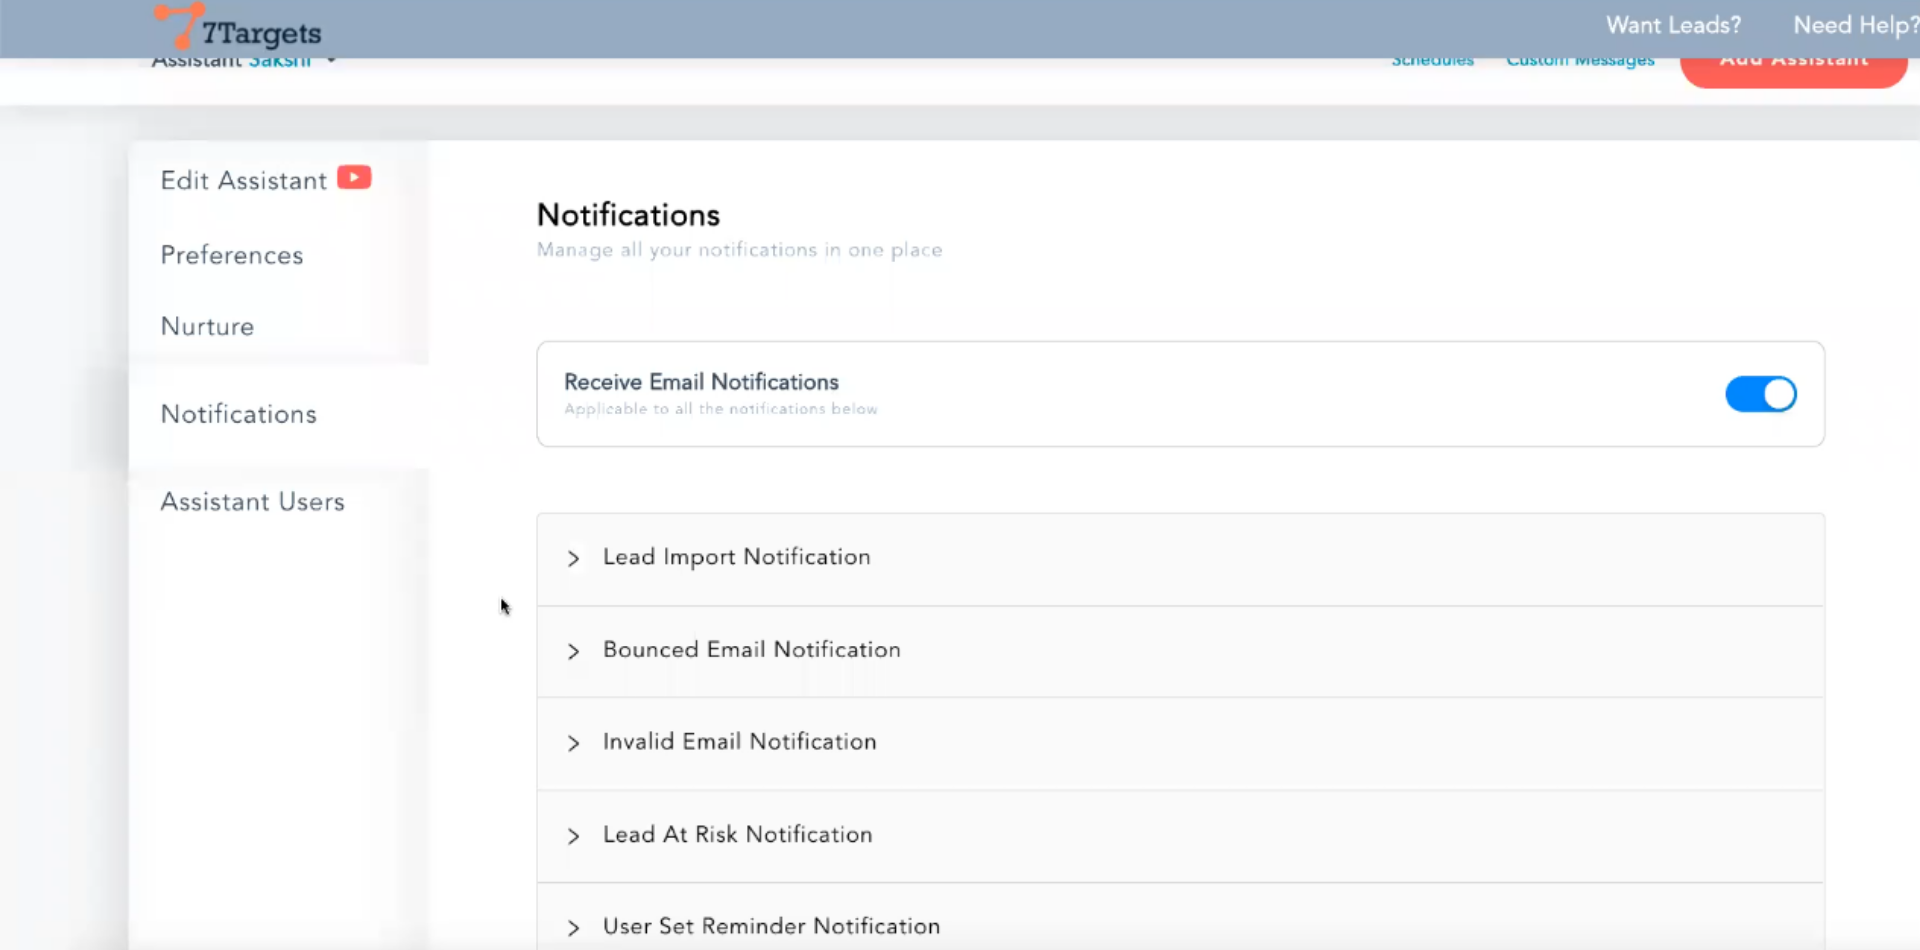Go to Schedules
This screenshot has height=950, width=1920.
(1432, 62)
